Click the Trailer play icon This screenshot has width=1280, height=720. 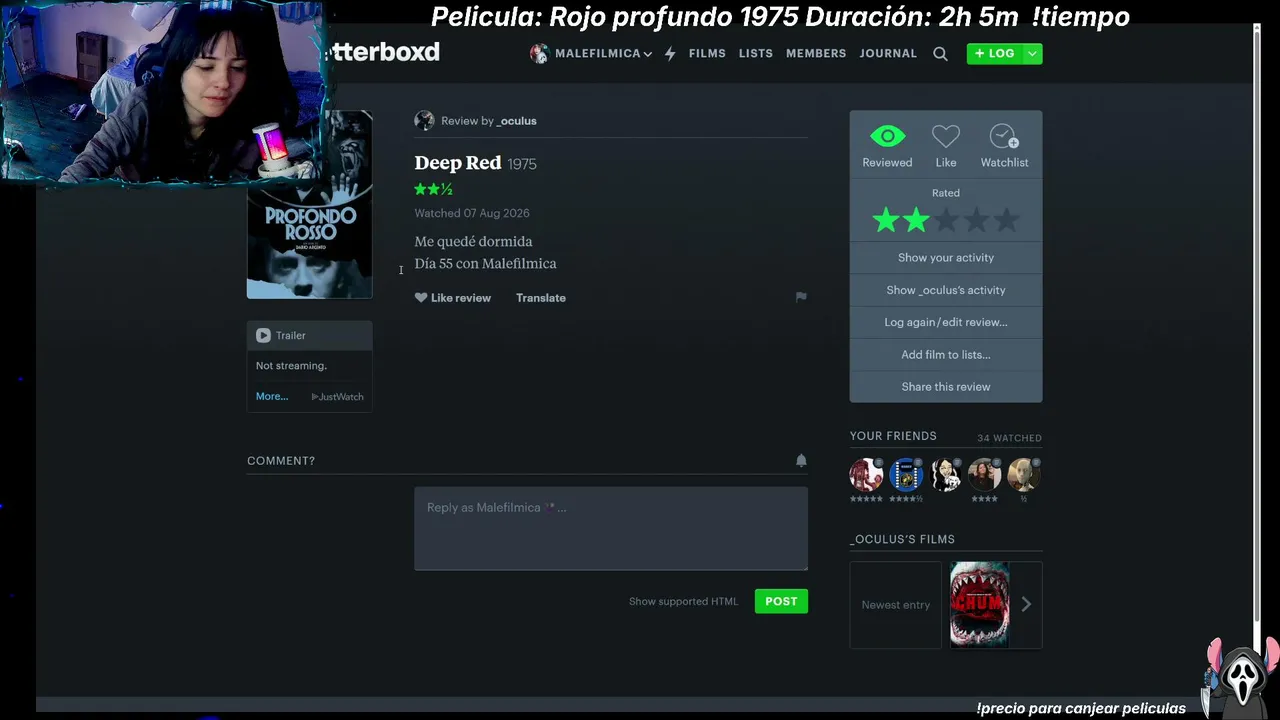point(263,336)
